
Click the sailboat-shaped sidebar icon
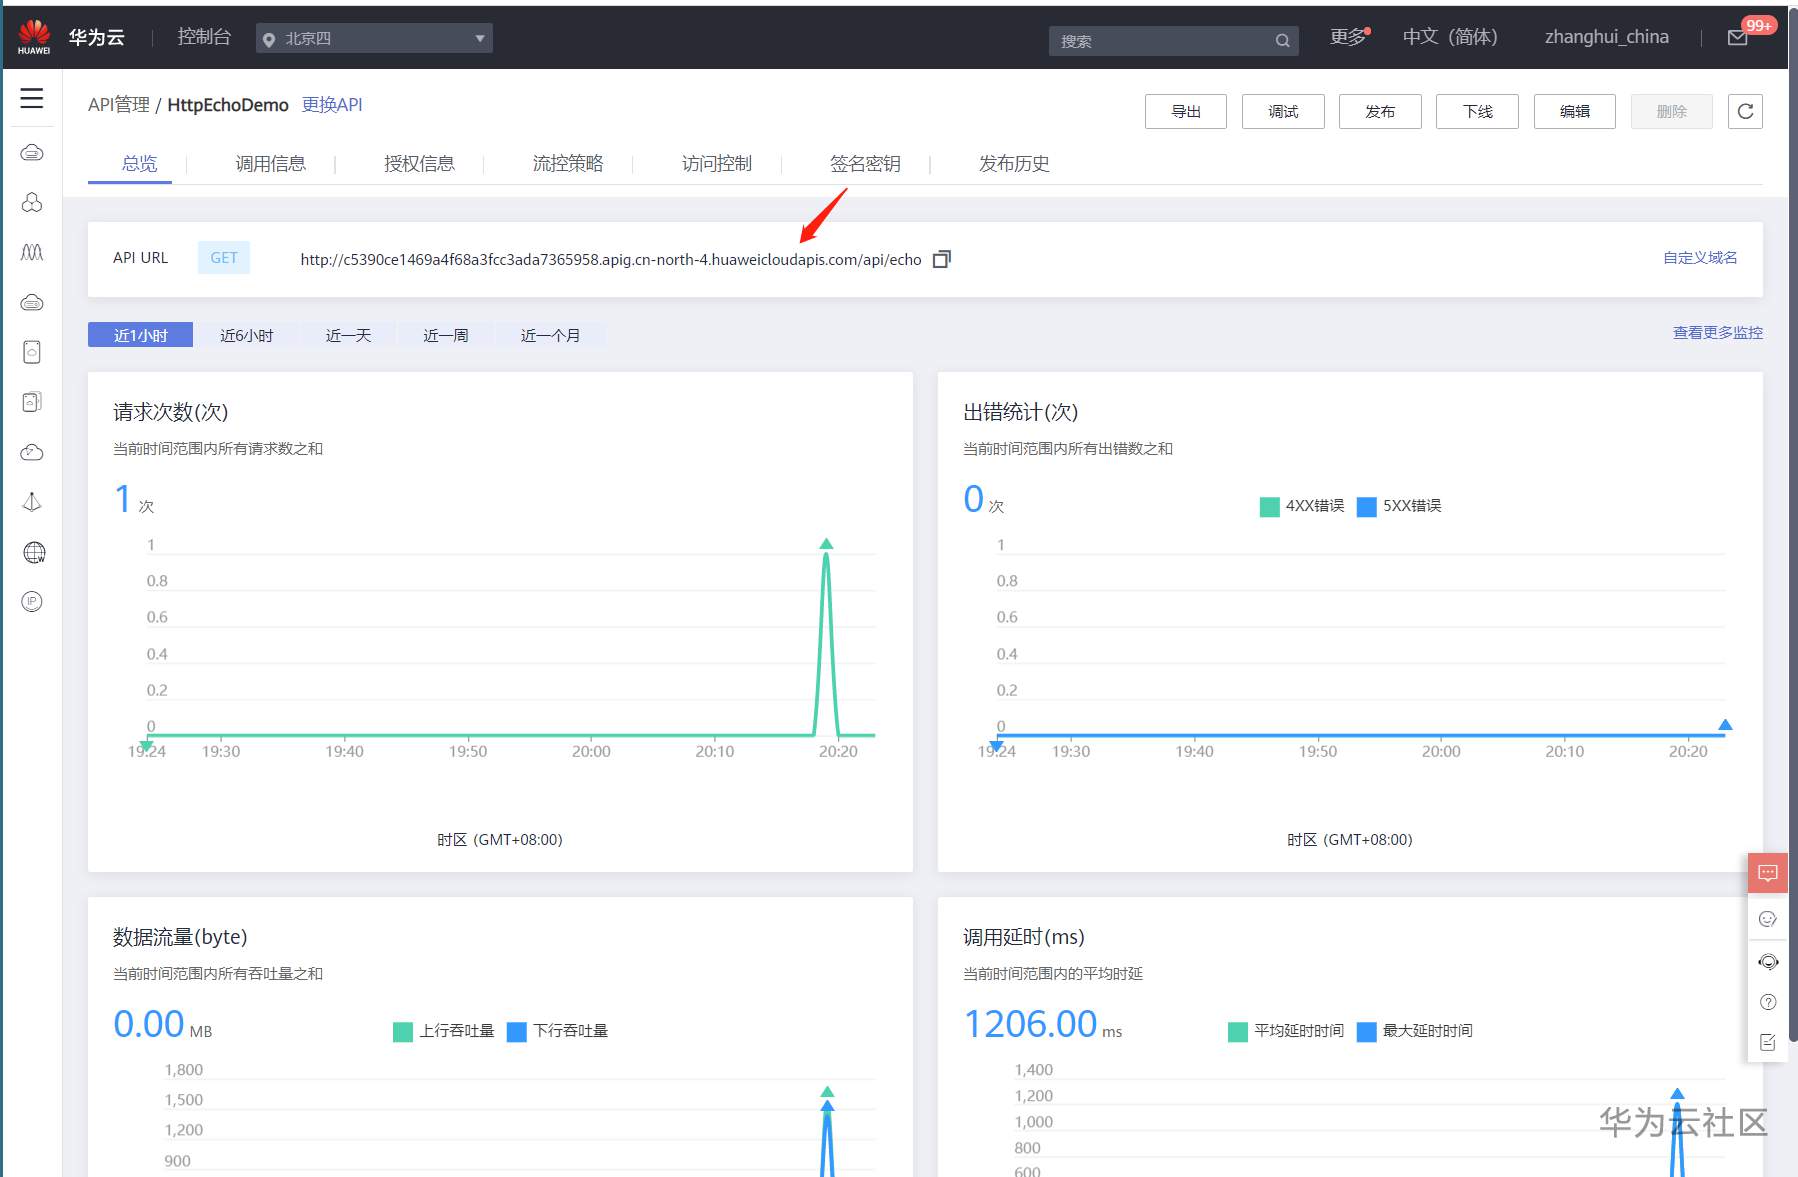point(32,502)
